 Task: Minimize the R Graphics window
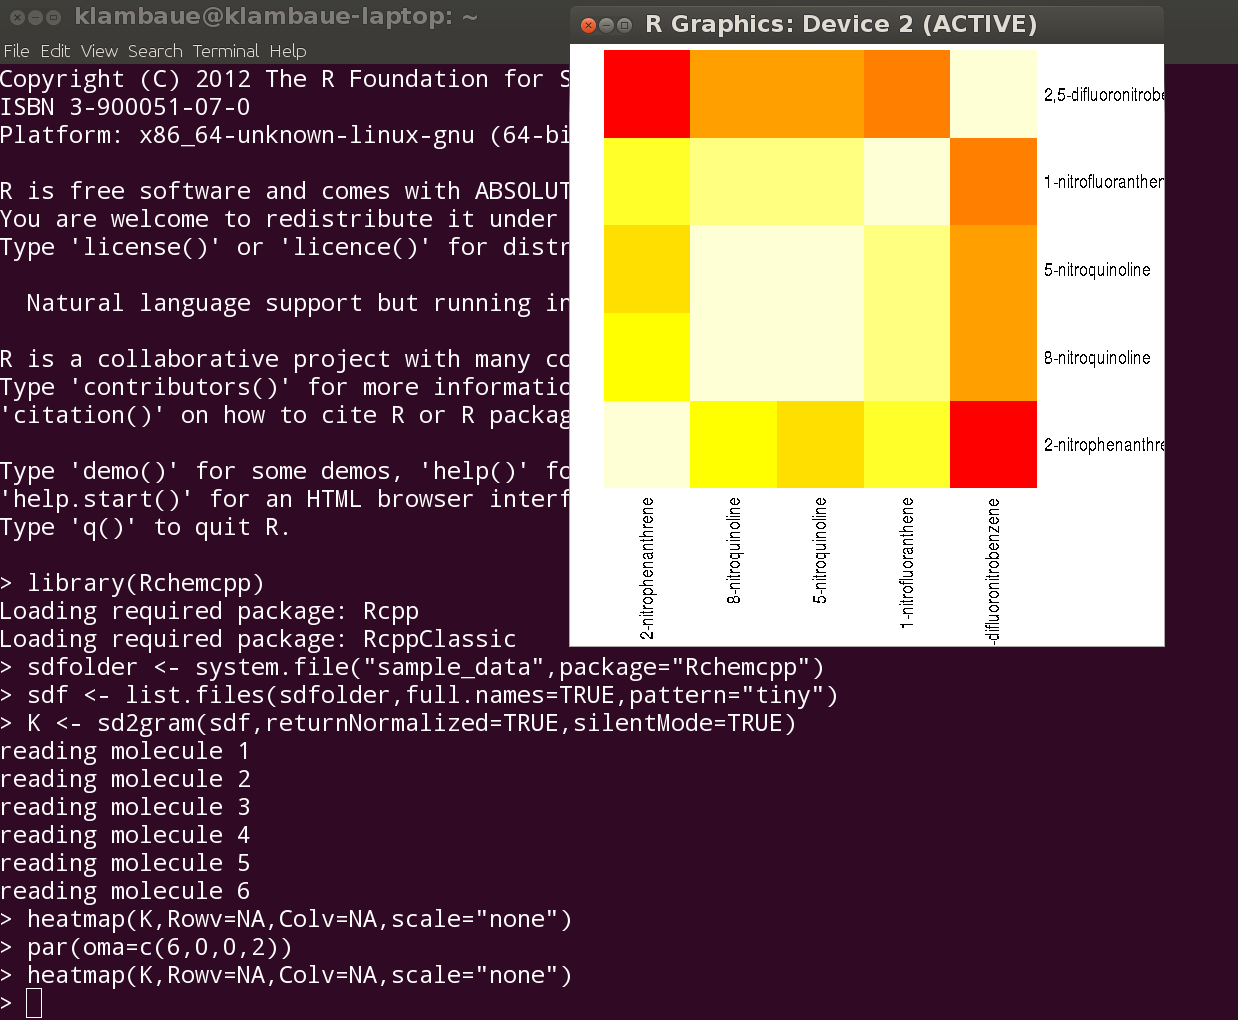pos(606,25)
